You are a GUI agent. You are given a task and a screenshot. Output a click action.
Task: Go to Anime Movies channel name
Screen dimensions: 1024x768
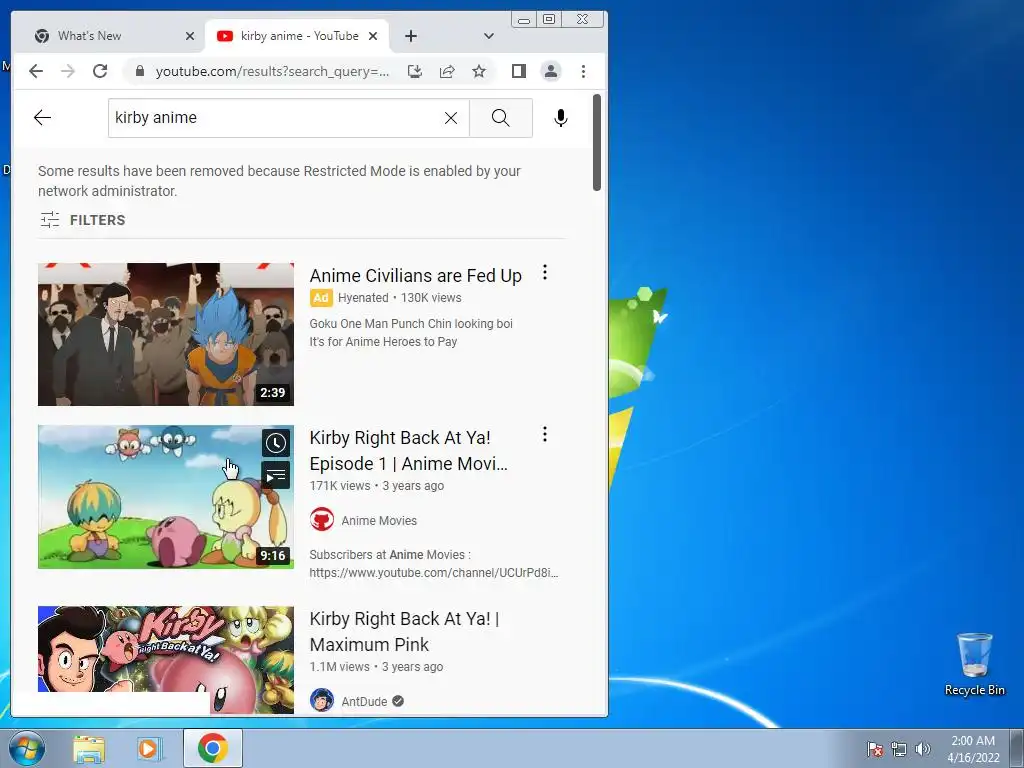(379, 520)
